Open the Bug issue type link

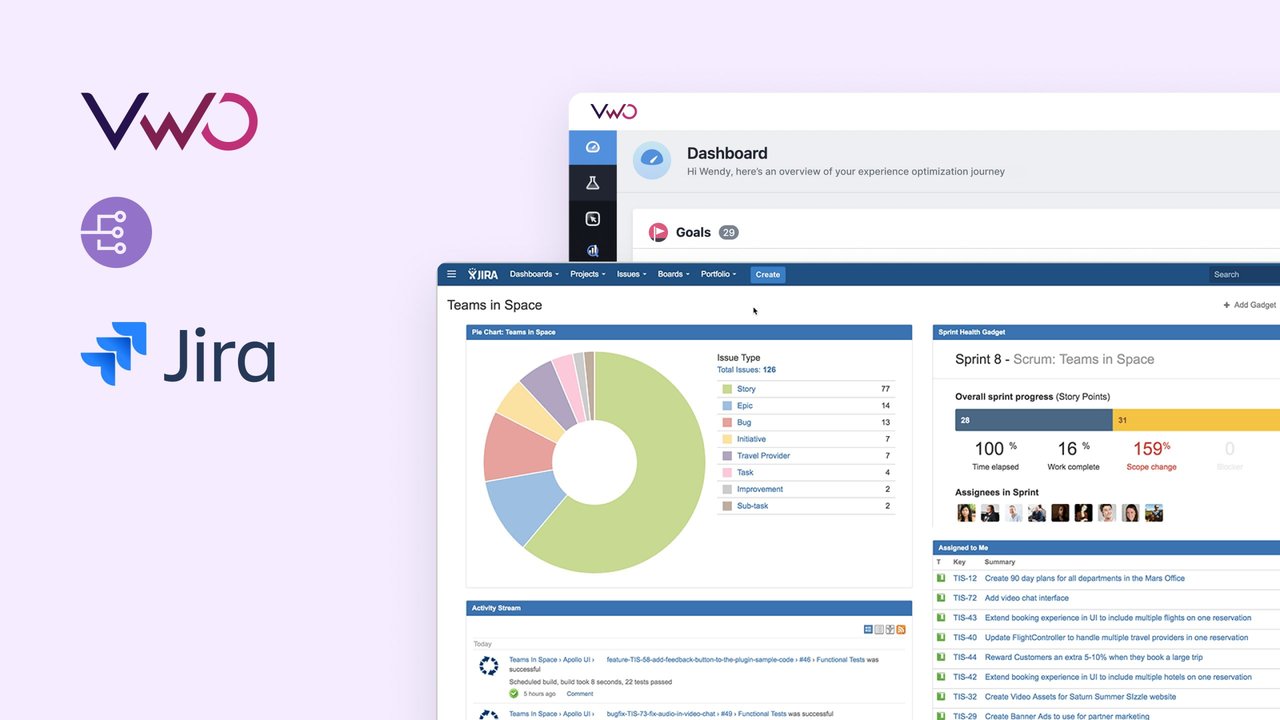pyautogui.click(x=744, y=422)
